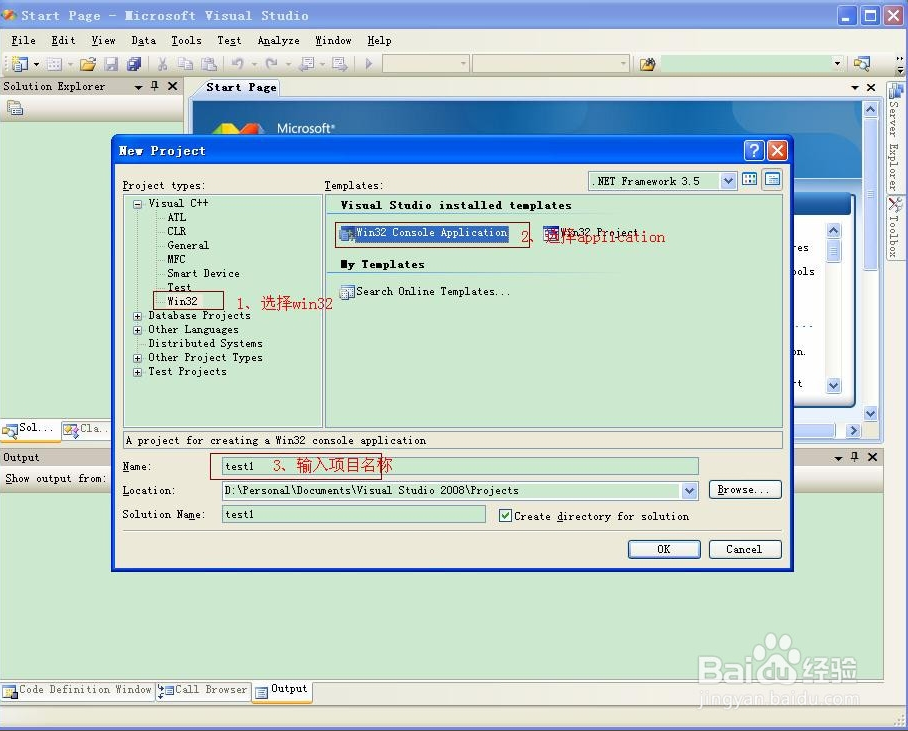Select the Win32 Project template
The image size is (908, 731).
590,233
